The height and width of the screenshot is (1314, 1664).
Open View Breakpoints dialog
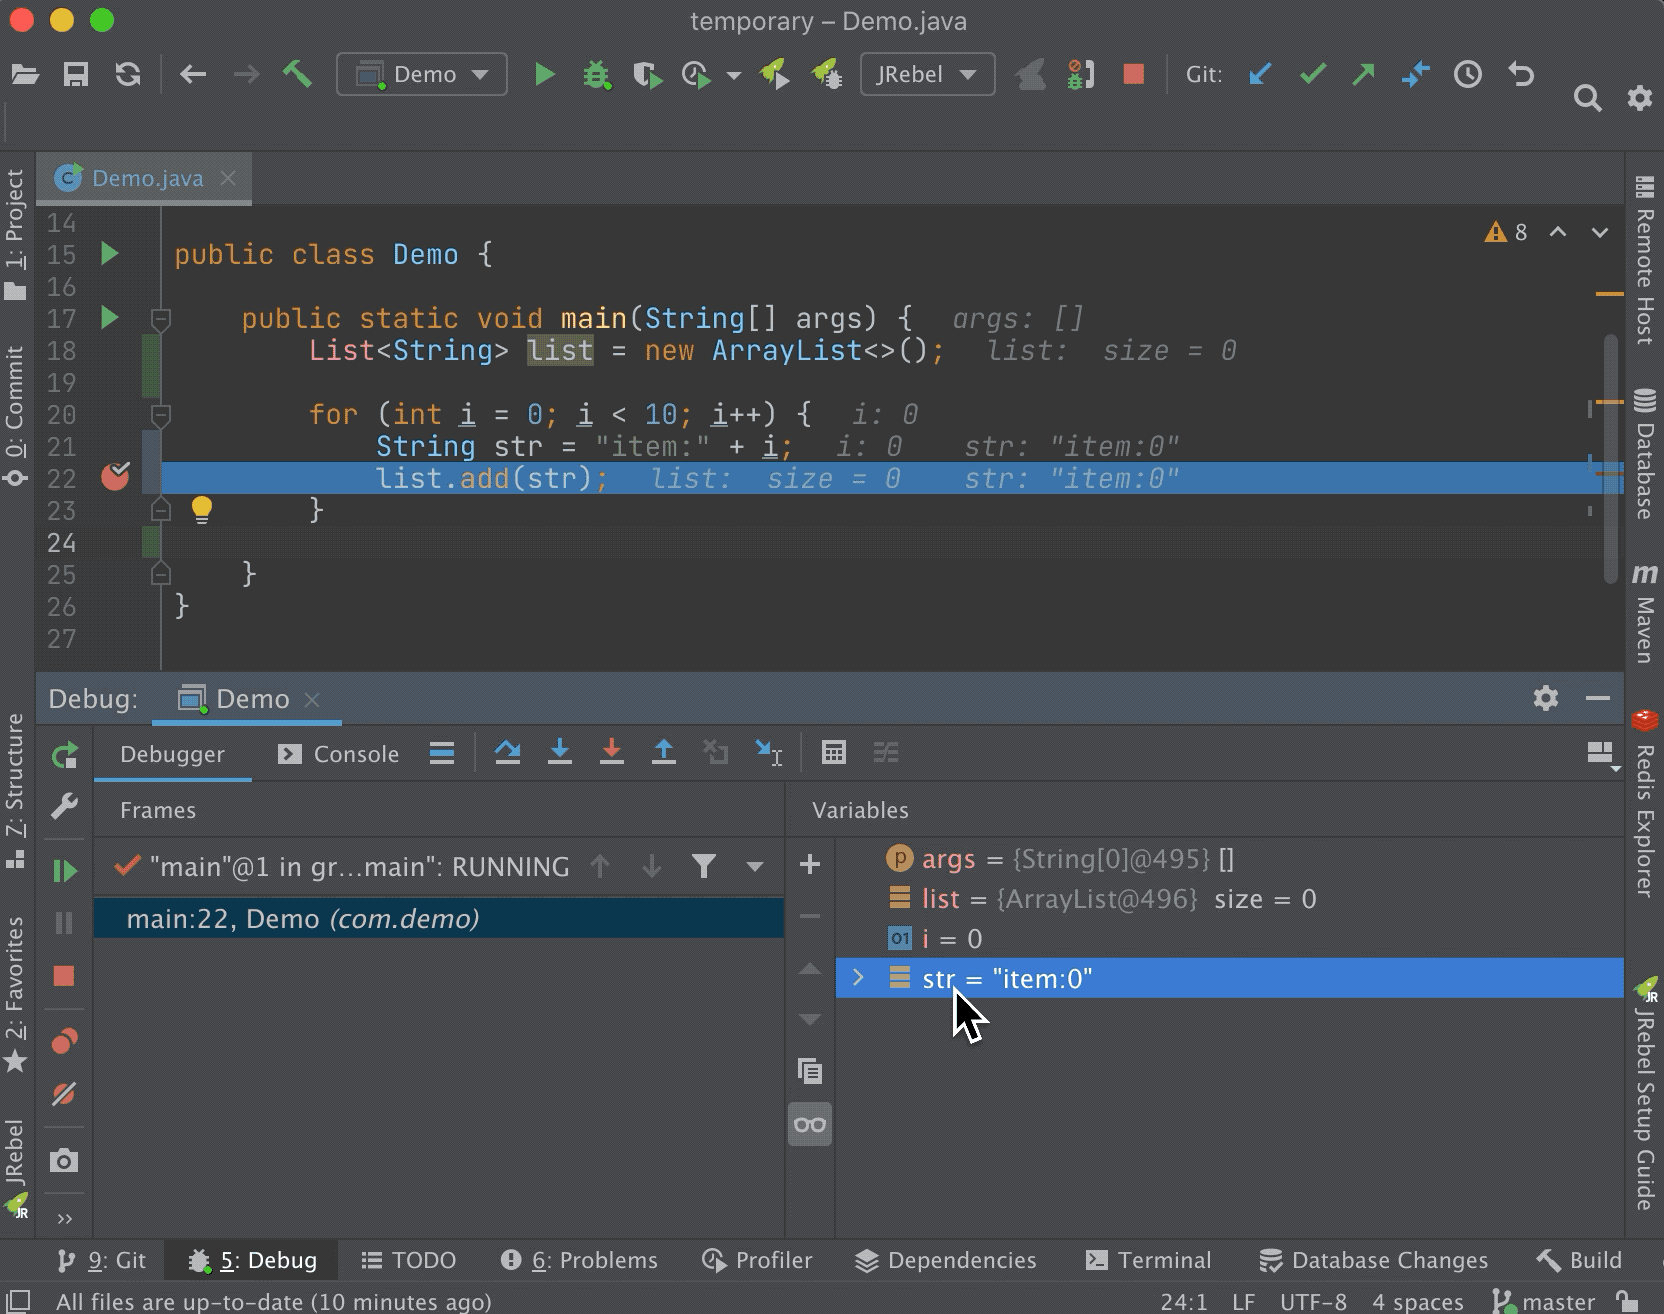(x=64, y=1042)
